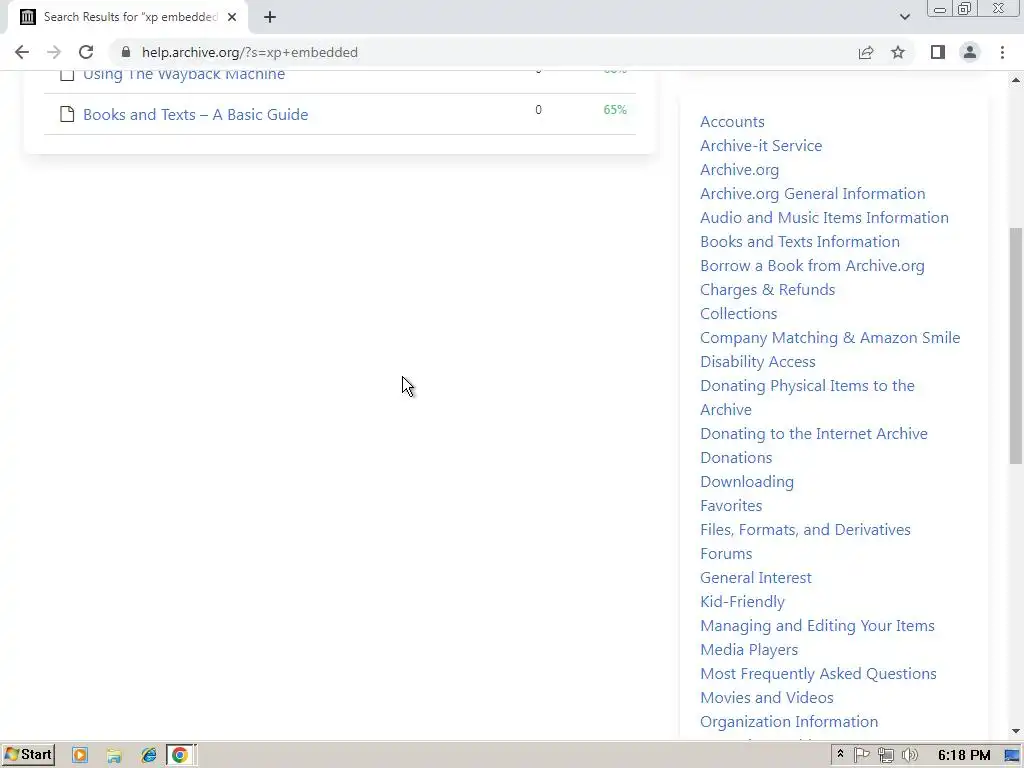Open the browser side panel

pos(938,52)
